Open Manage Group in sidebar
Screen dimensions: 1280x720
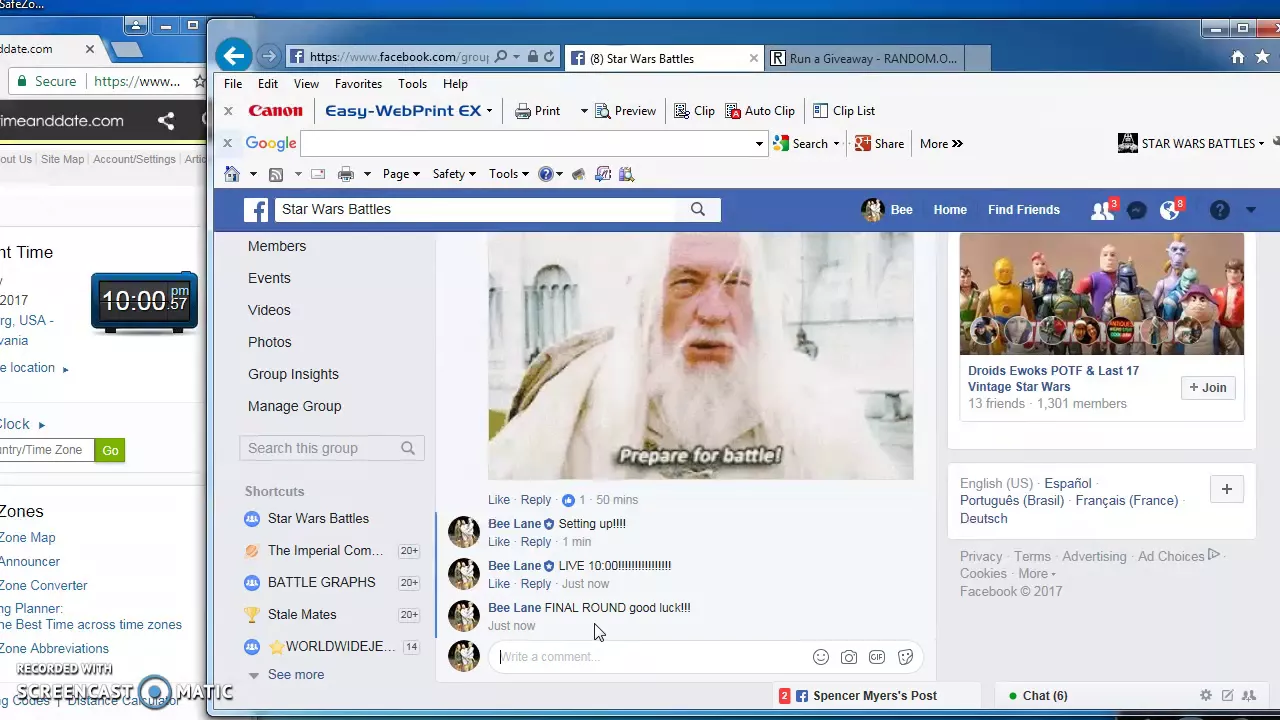pos(294,406)
